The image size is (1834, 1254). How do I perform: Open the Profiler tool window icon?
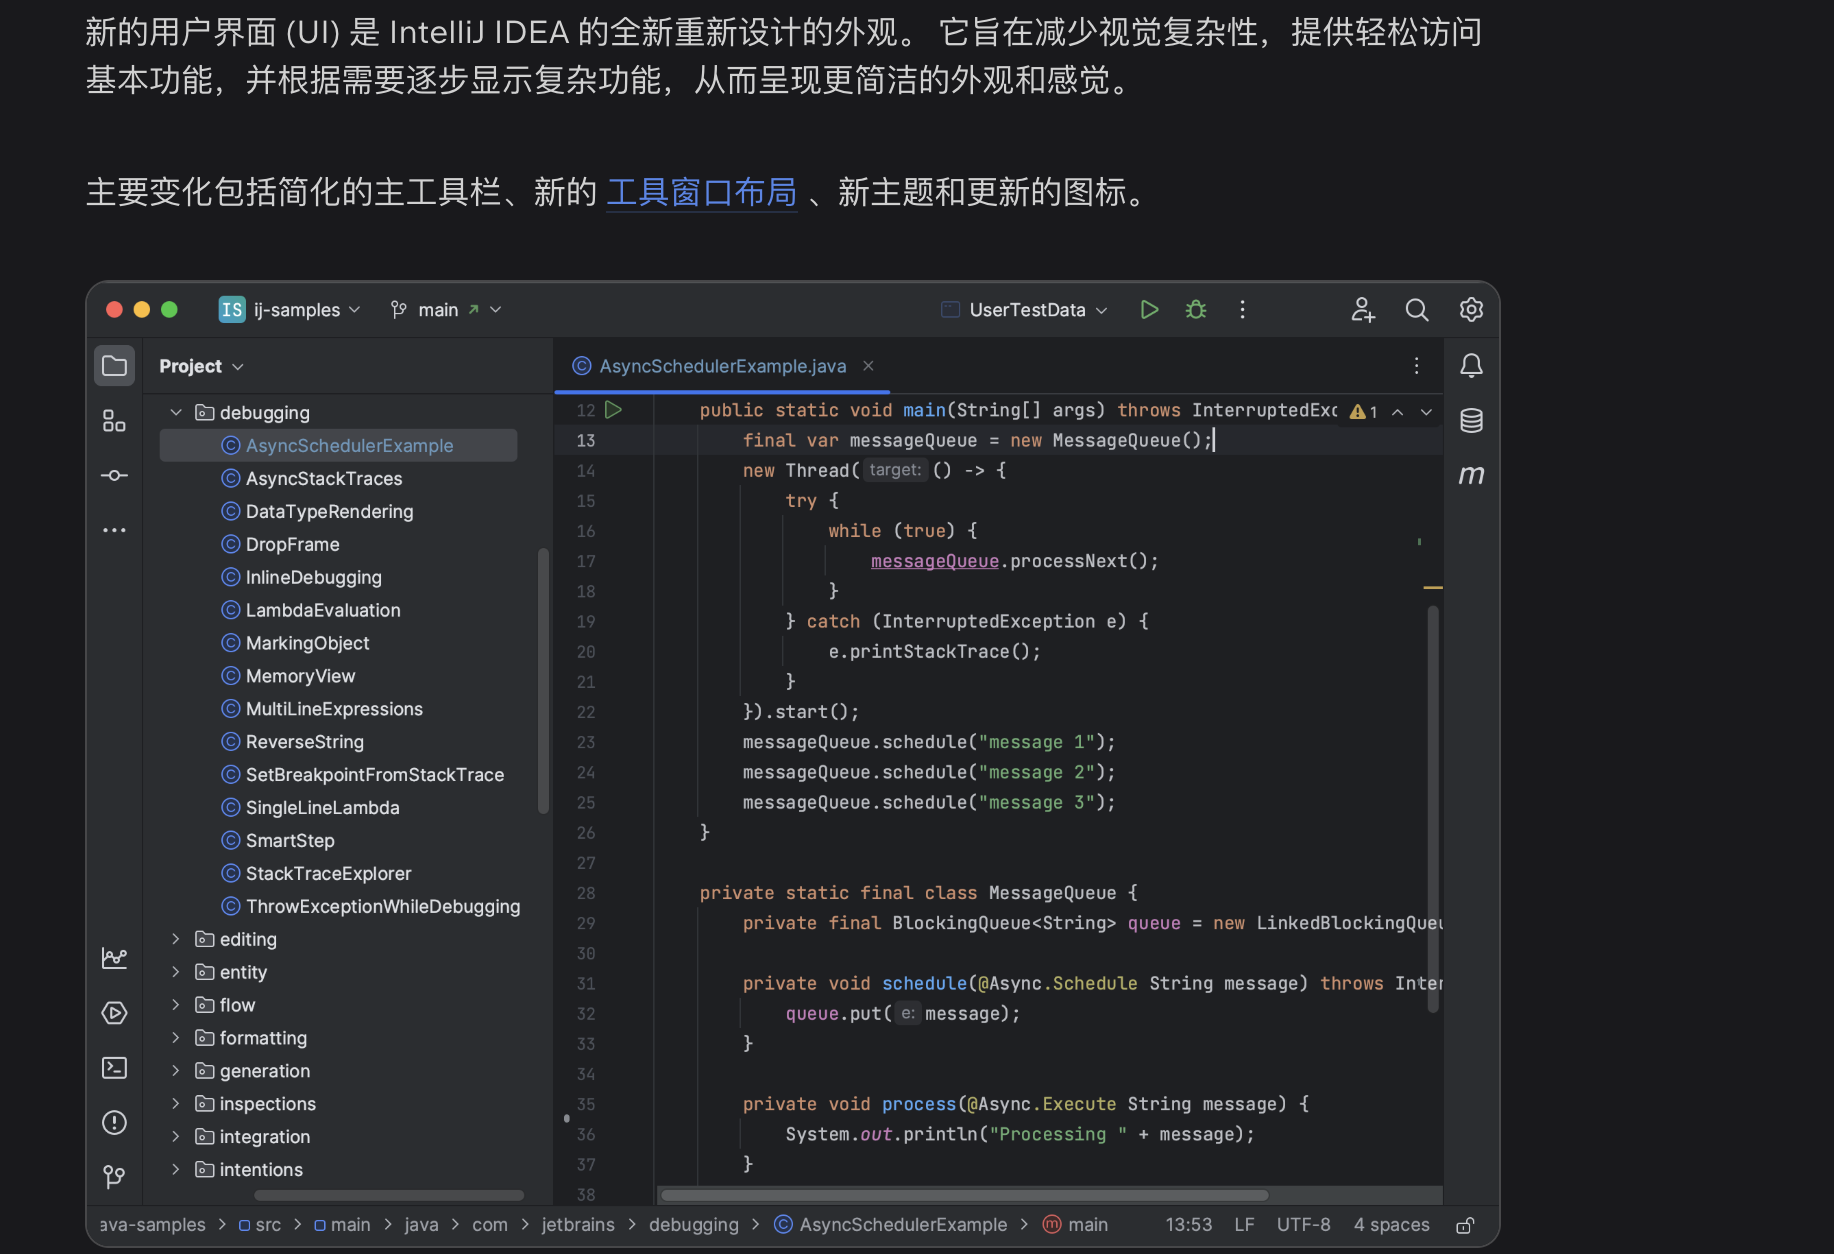[x=114, y=958]
